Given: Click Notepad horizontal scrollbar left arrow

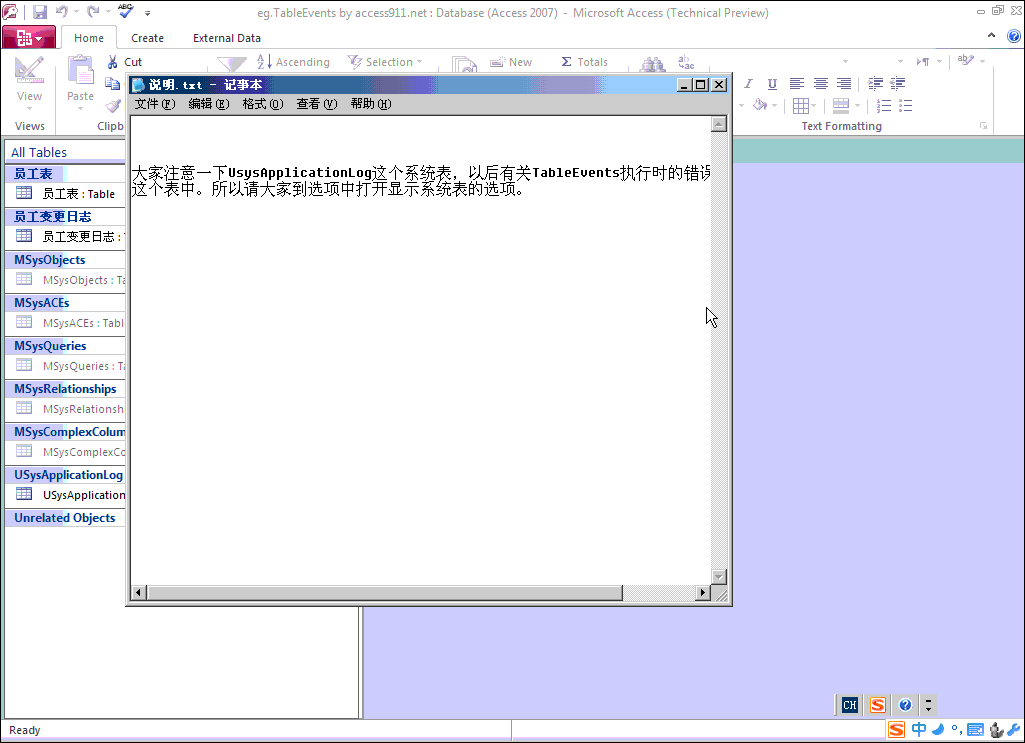Looking at the screenshot, I should coord(139,593).
